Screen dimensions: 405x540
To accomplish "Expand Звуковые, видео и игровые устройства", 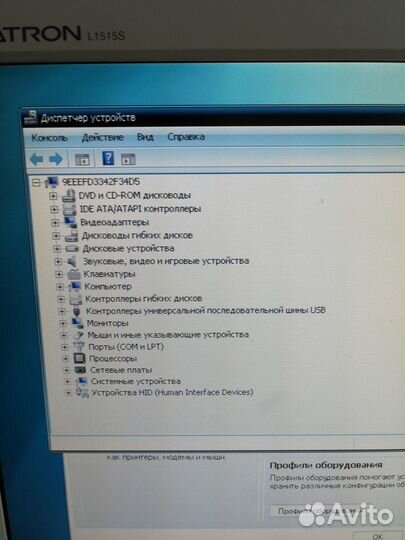I will [x=58, y=262].
